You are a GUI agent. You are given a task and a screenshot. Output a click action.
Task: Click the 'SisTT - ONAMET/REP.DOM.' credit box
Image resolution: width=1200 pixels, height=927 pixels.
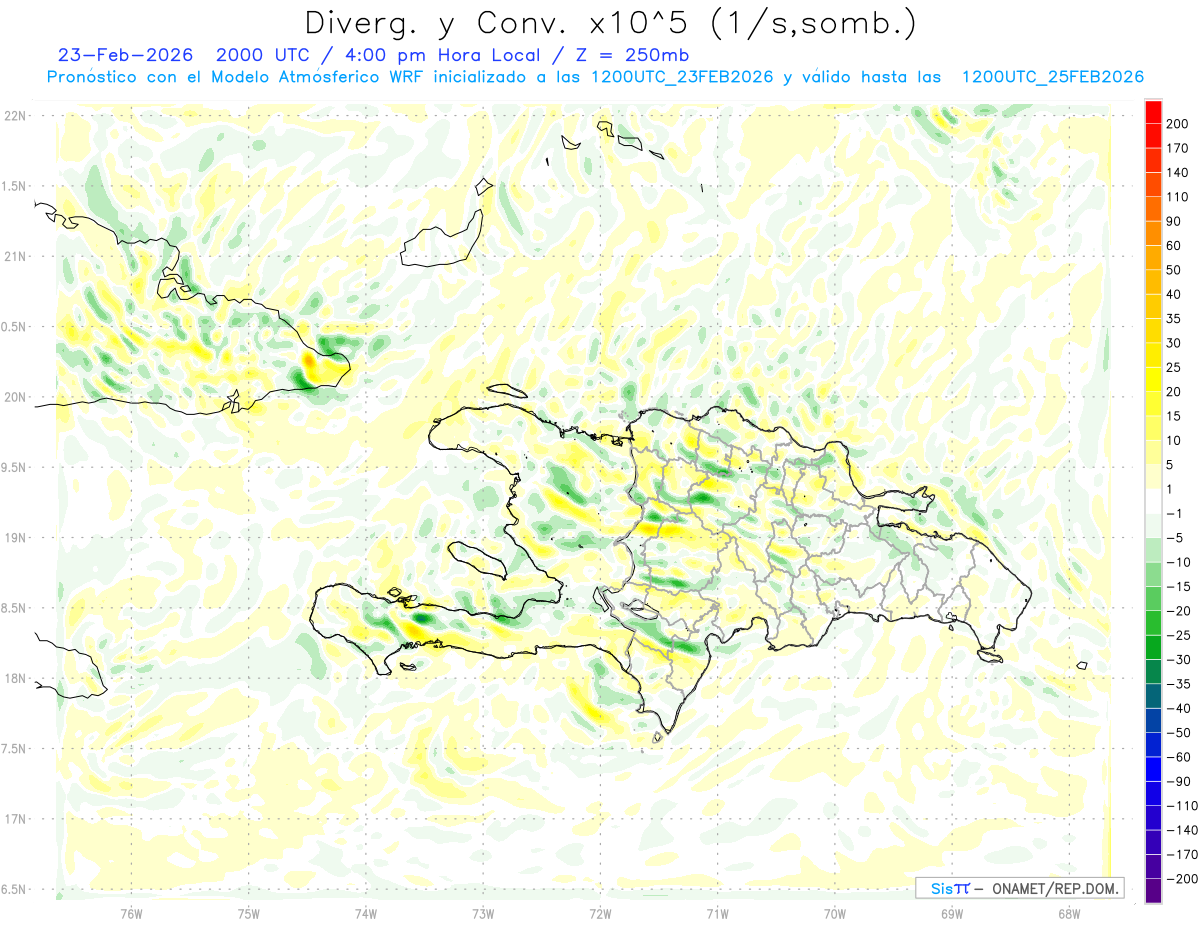click(1019, 888)
